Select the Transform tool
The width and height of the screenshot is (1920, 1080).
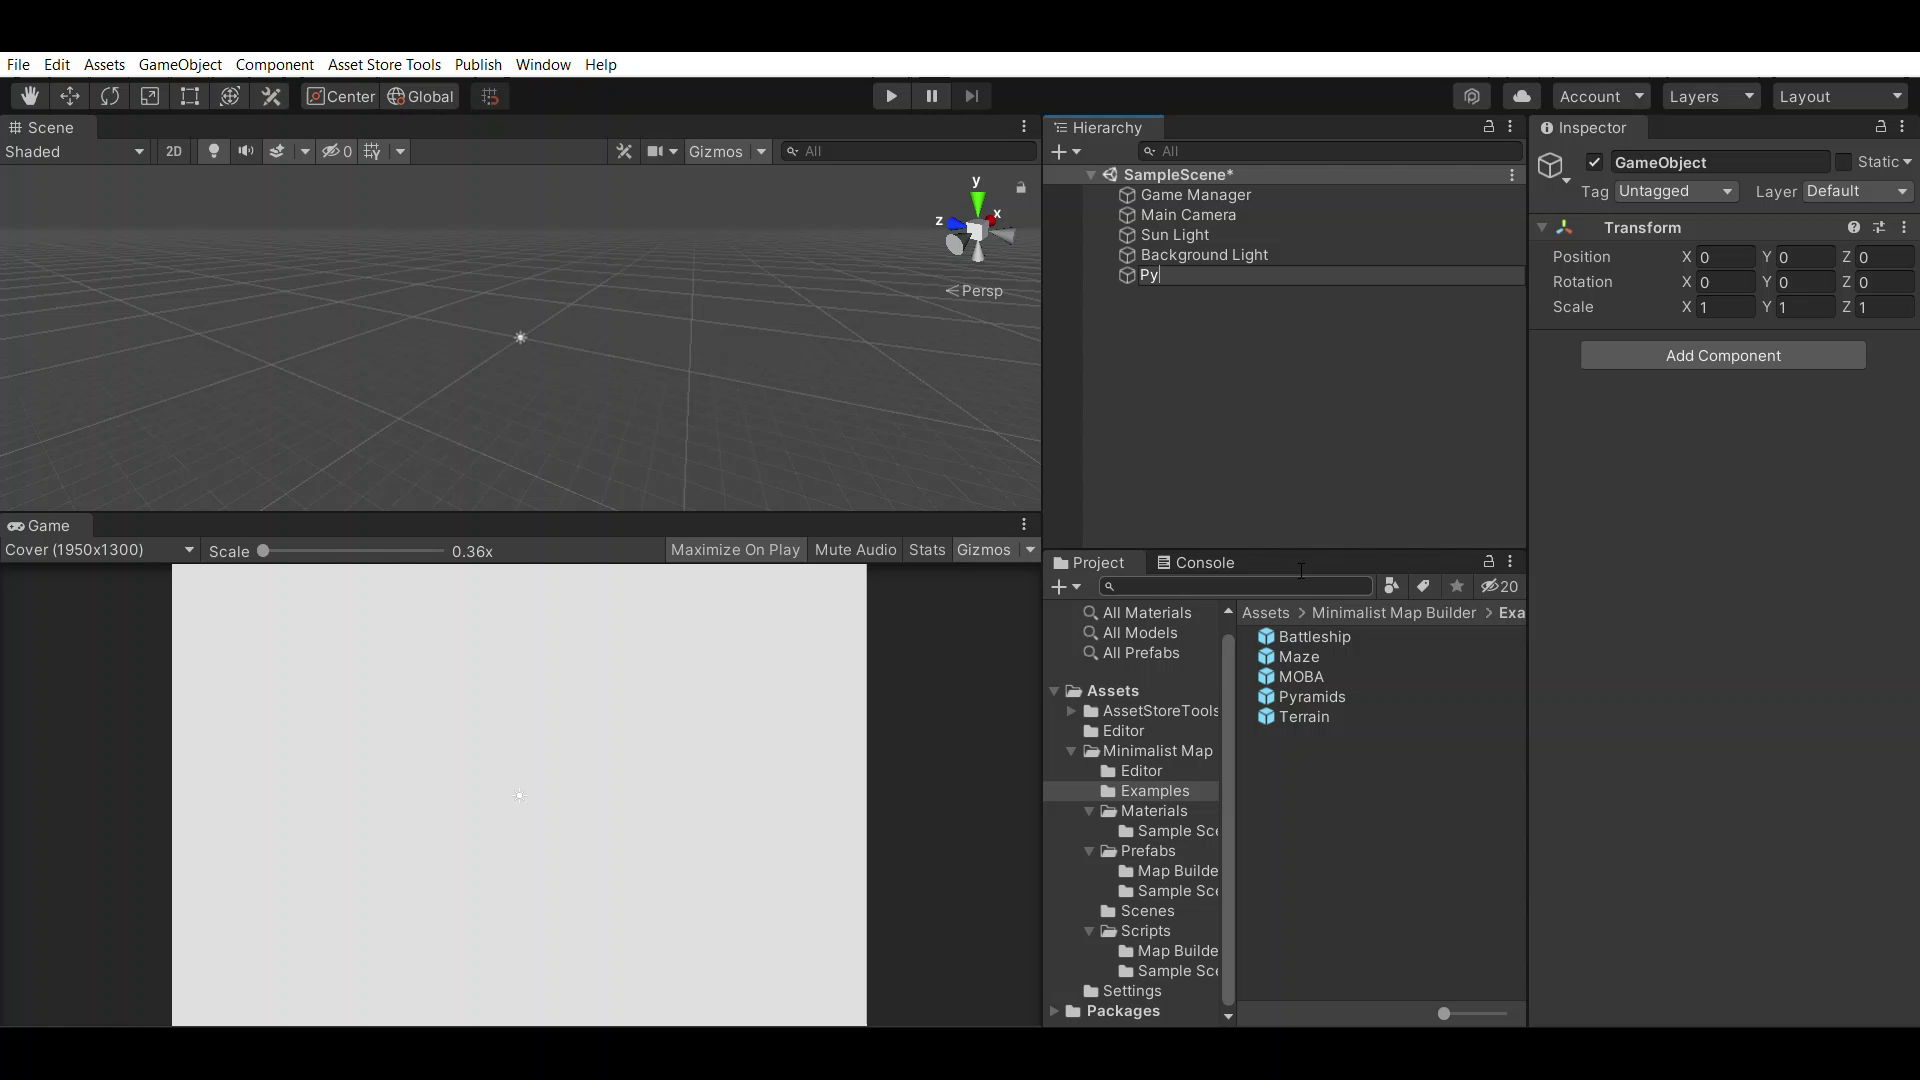tap(230, 96)
